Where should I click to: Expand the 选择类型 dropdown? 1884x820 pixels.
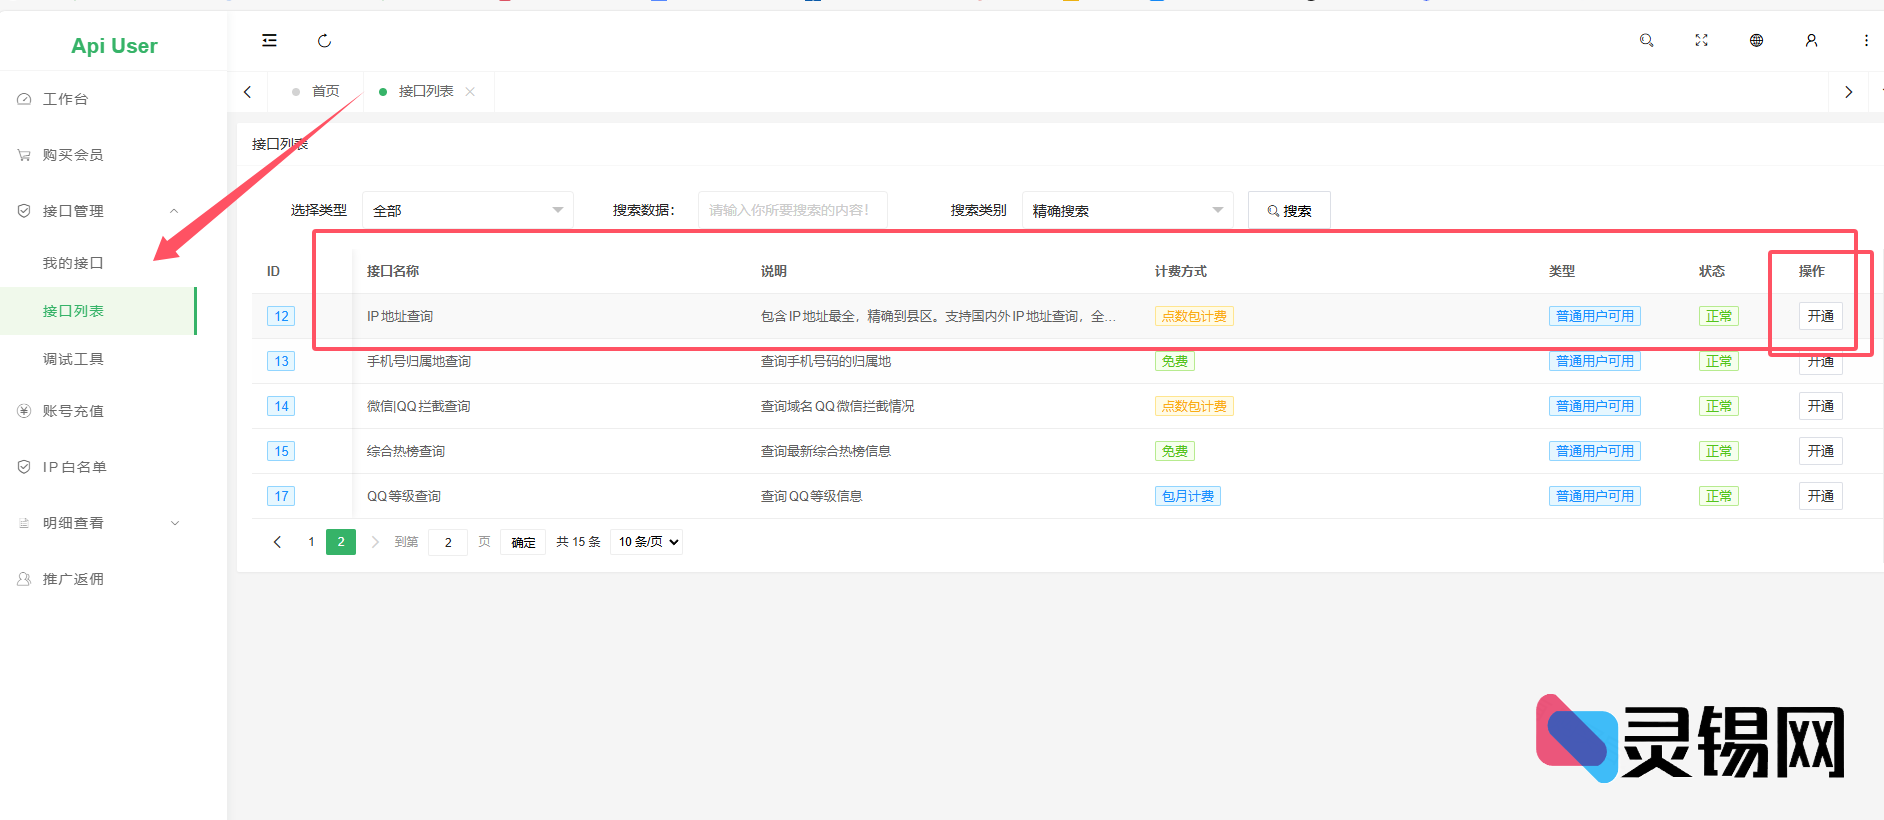[467, 210]
